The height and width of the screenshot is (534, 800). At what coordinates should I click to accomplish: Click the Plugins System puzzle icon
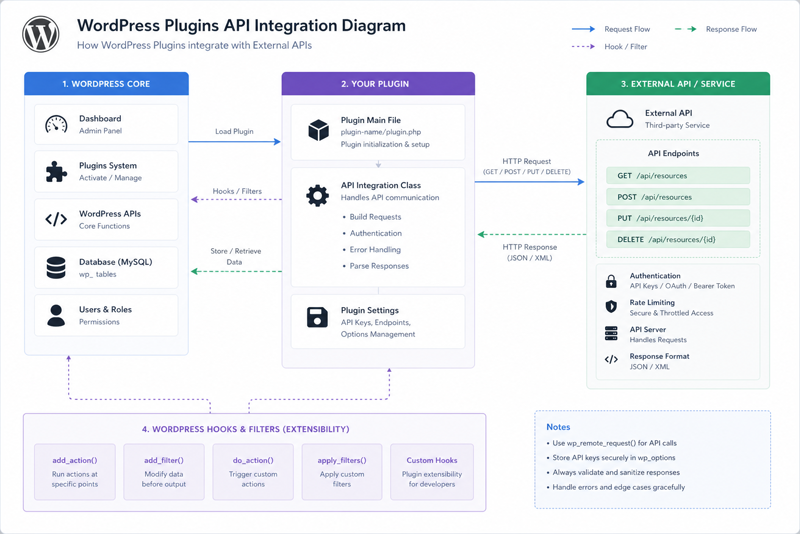click(x=56, y=171)
